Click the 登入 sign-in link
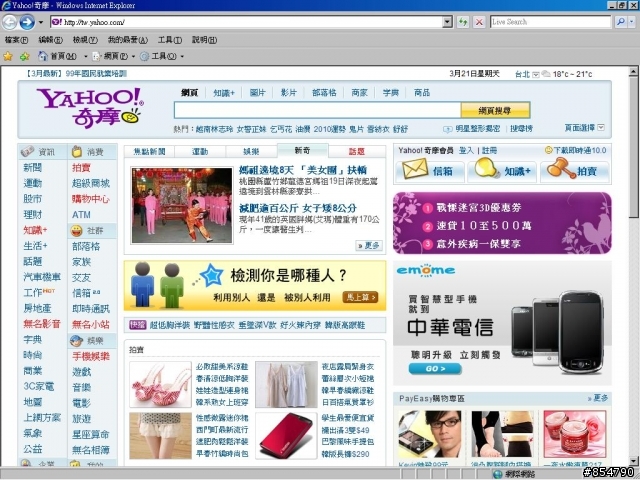Viewport: 640px width, 480px height. 466,151
